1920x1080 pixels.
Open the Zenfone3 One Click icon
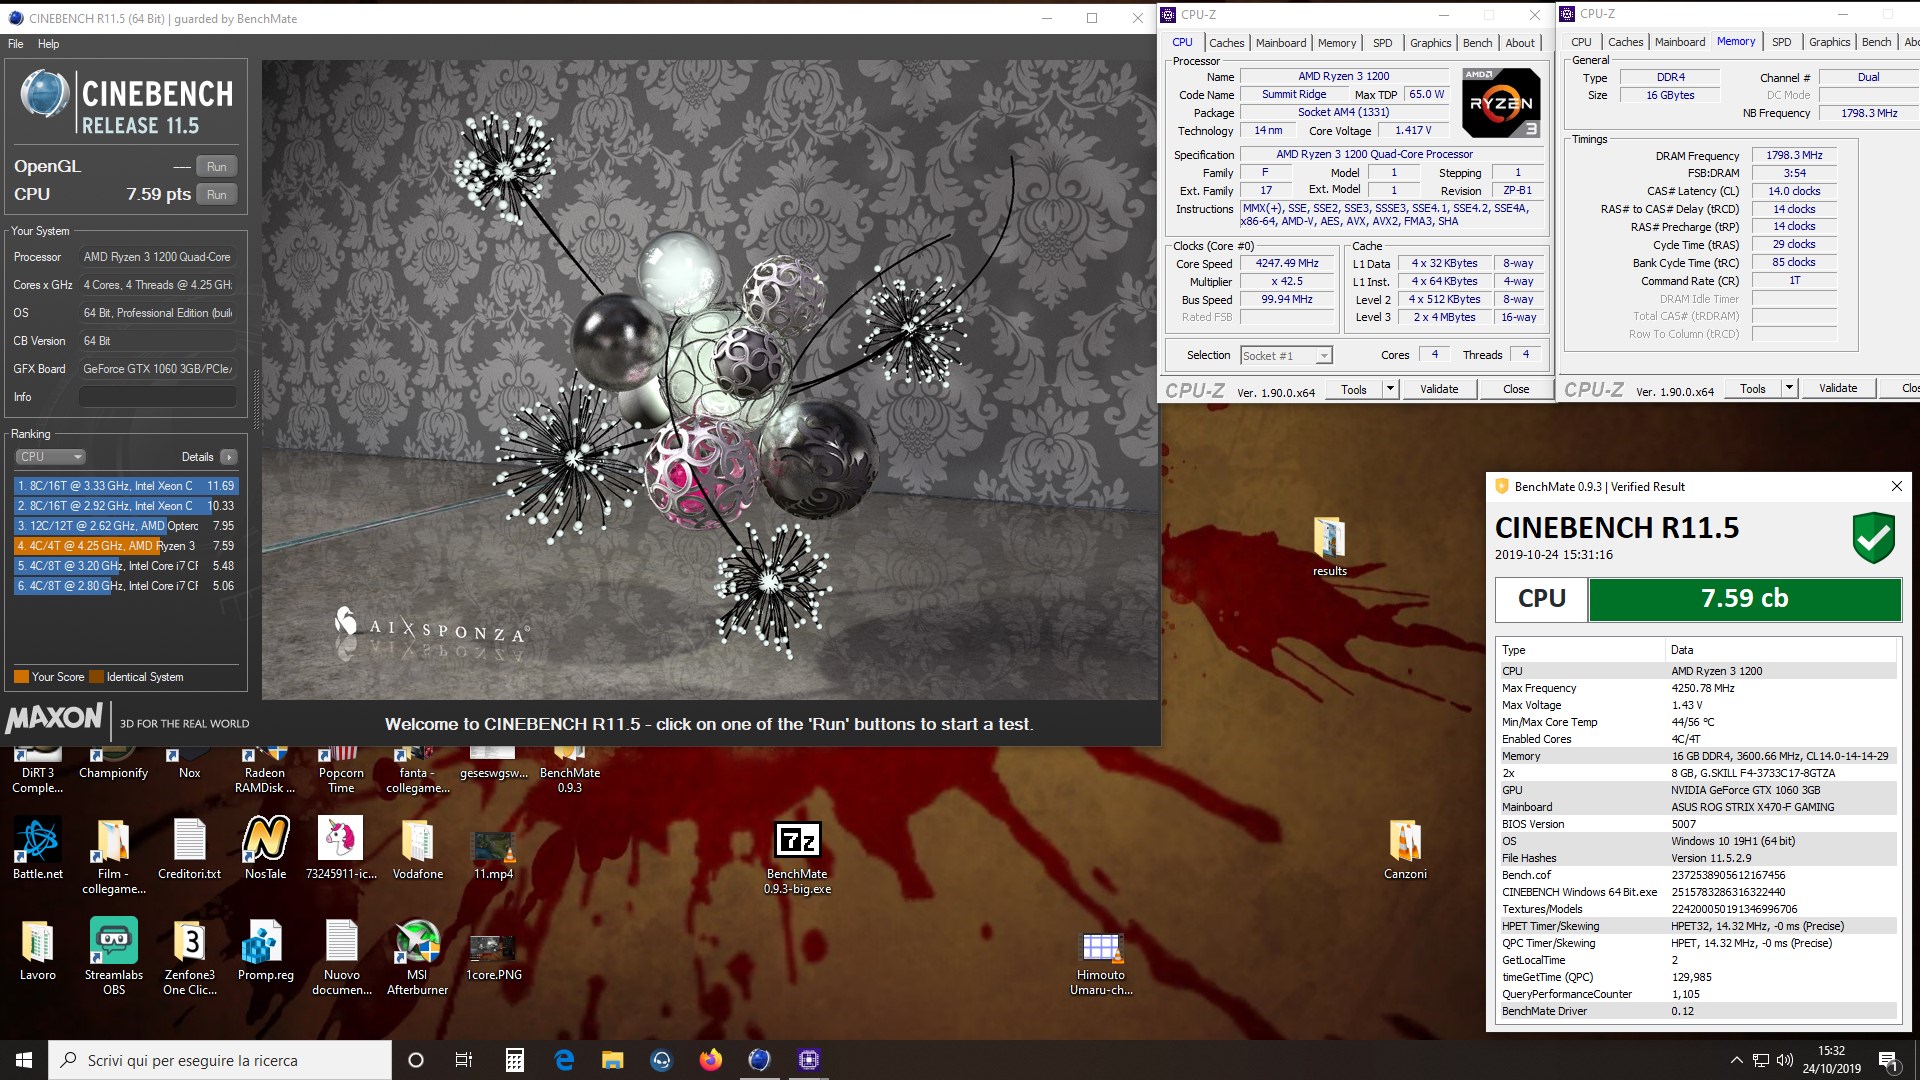(189, 956)
